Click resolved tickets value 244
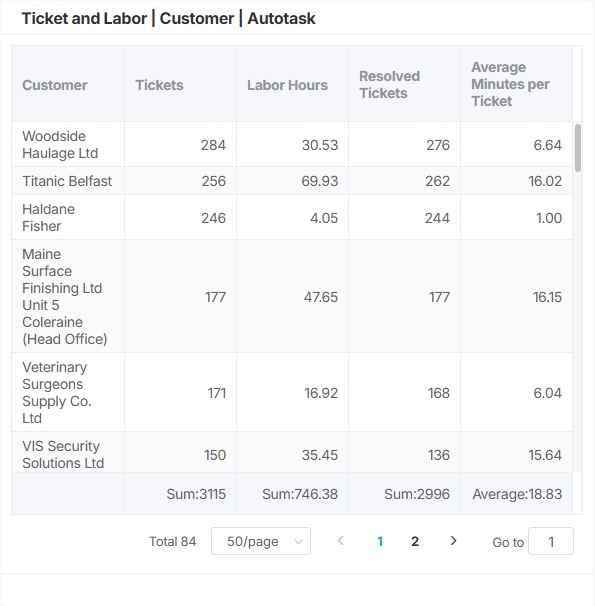Image resolution: width=595 pixels, height=606 pixels. coord(437,218)
